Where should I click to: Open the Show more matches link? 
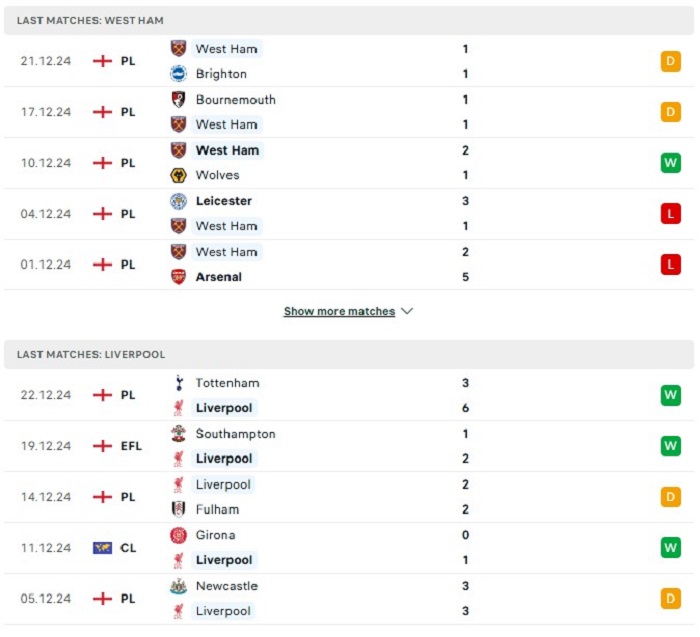pos(339,311)
